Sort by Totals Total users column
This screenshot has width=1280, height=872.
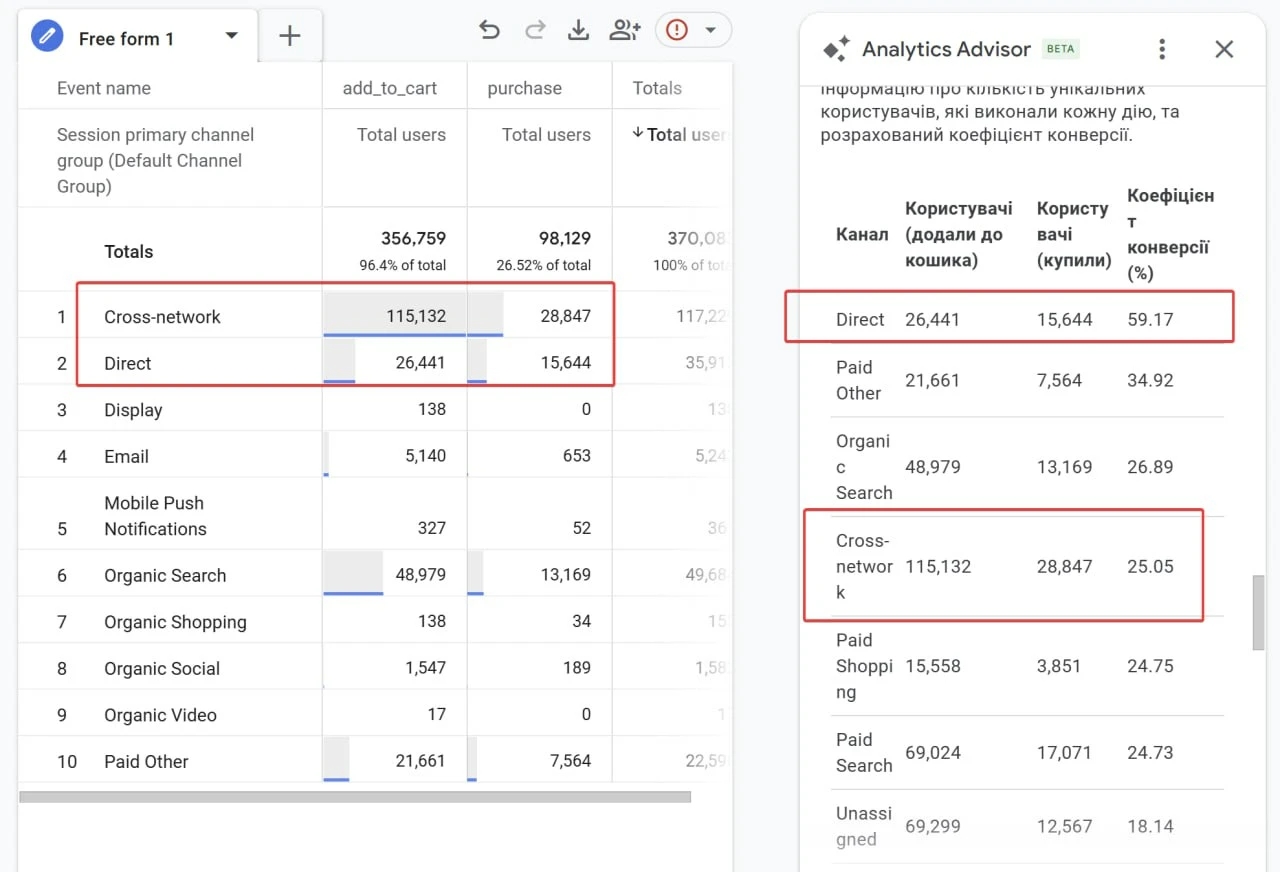coord(679,134)
